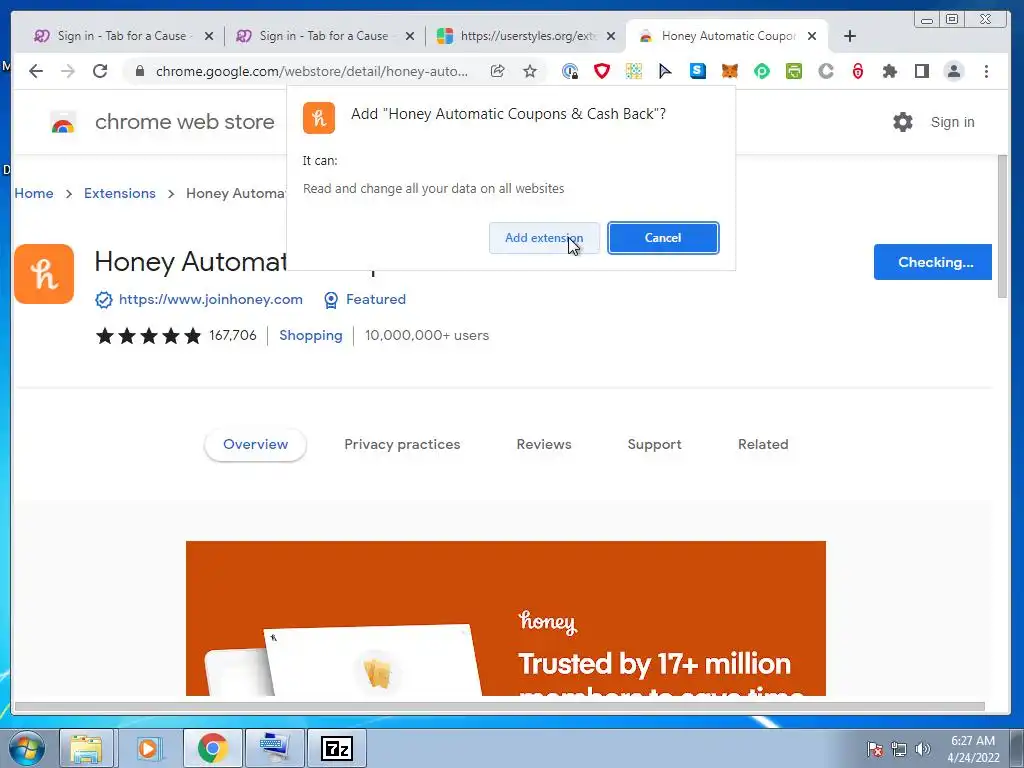1024x768 pixels.
Task: Reload the current web store page
Action: (100, 71)
